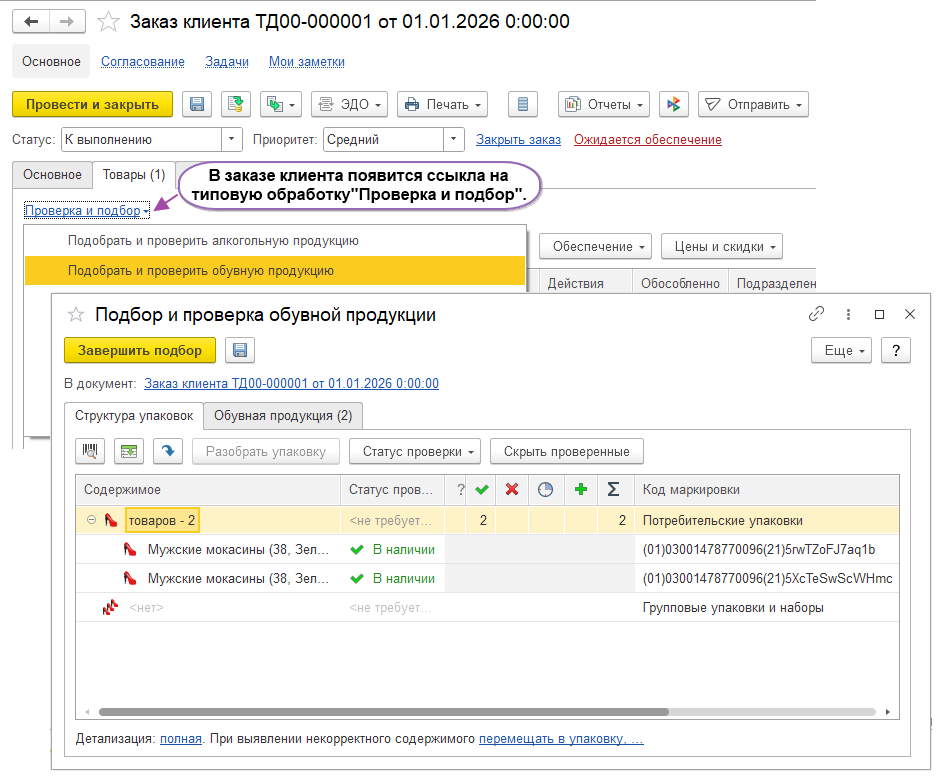Viewport: 938px width, 778px height.
Task: Open the Отправить dropdown
Action: [753, 104]
